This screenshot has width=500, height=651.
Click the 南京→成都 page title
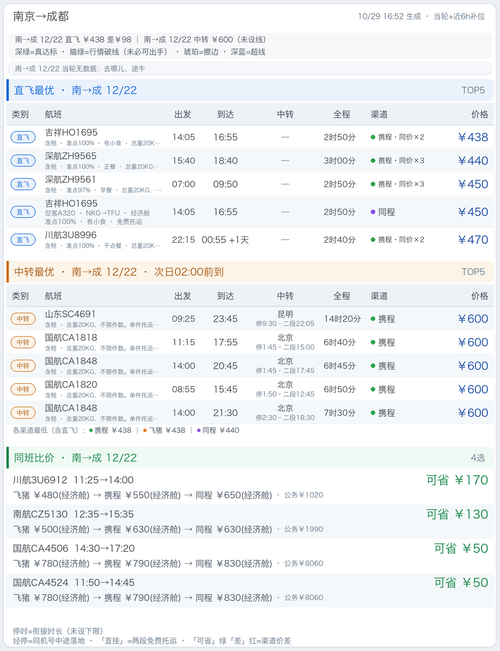tap(41, 16)
